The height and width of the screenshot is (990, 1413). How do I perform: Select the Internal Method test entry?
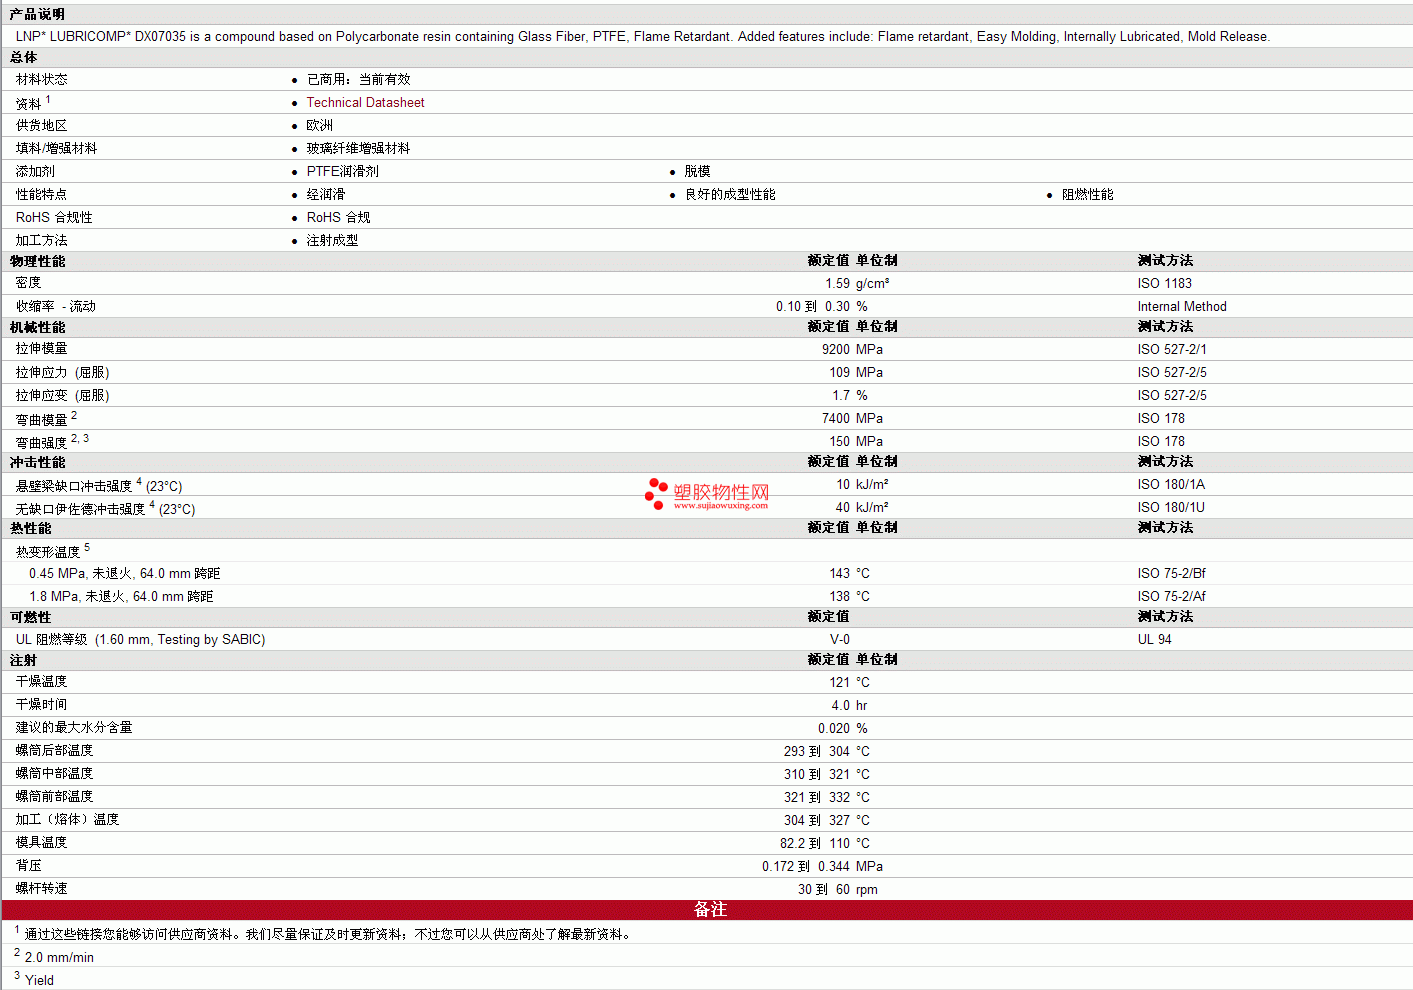(x=1182, y=306)
